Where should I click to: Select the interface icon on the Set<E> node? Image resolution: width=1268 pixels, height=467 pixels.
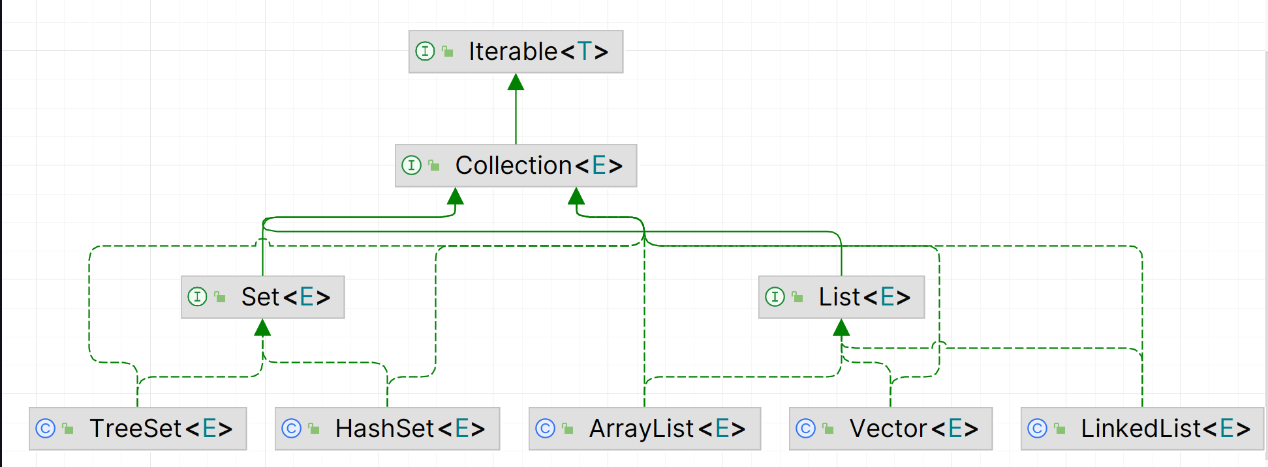[197, 297]
